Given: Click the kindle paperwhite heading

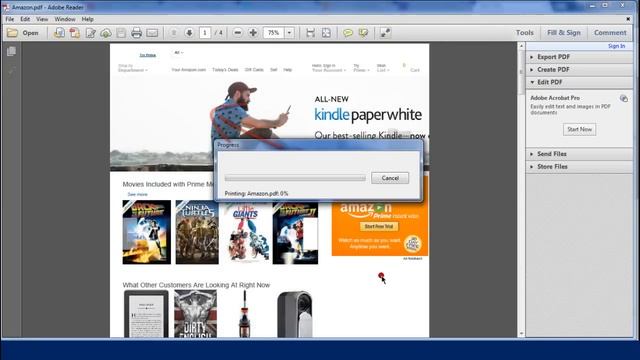Looking at the screenshot, I should (x=368, y=115).
